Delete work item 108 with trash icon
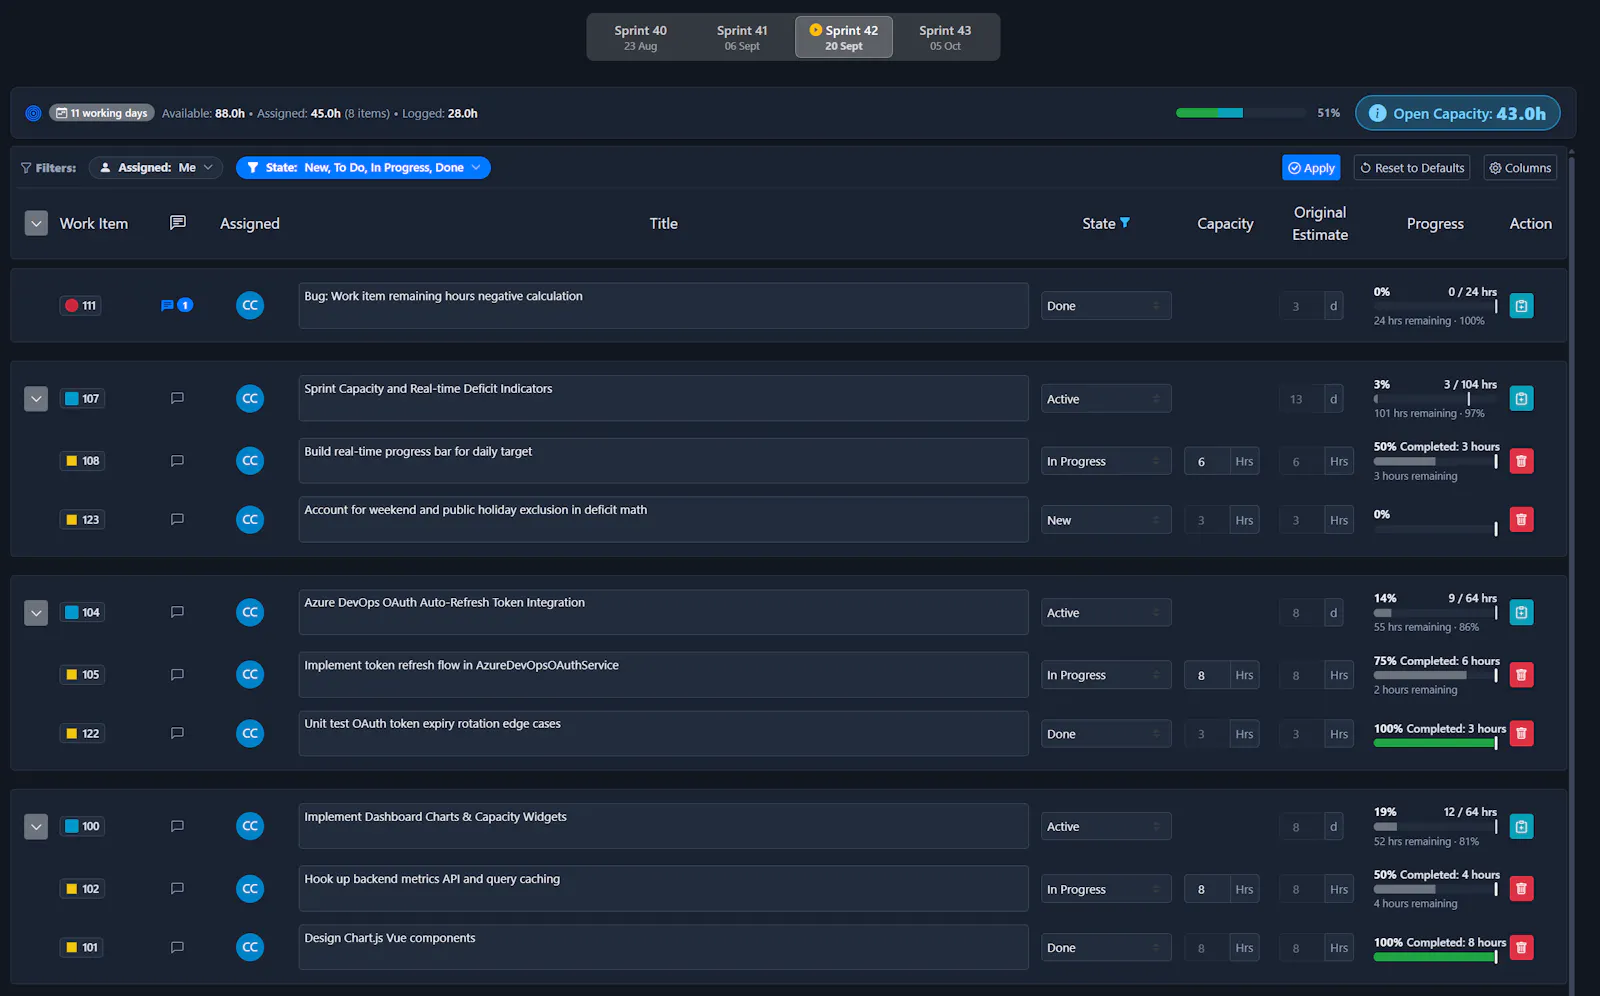This screenshot has height=996, width=1600. pyautogui.click(x=1521, y=461)
